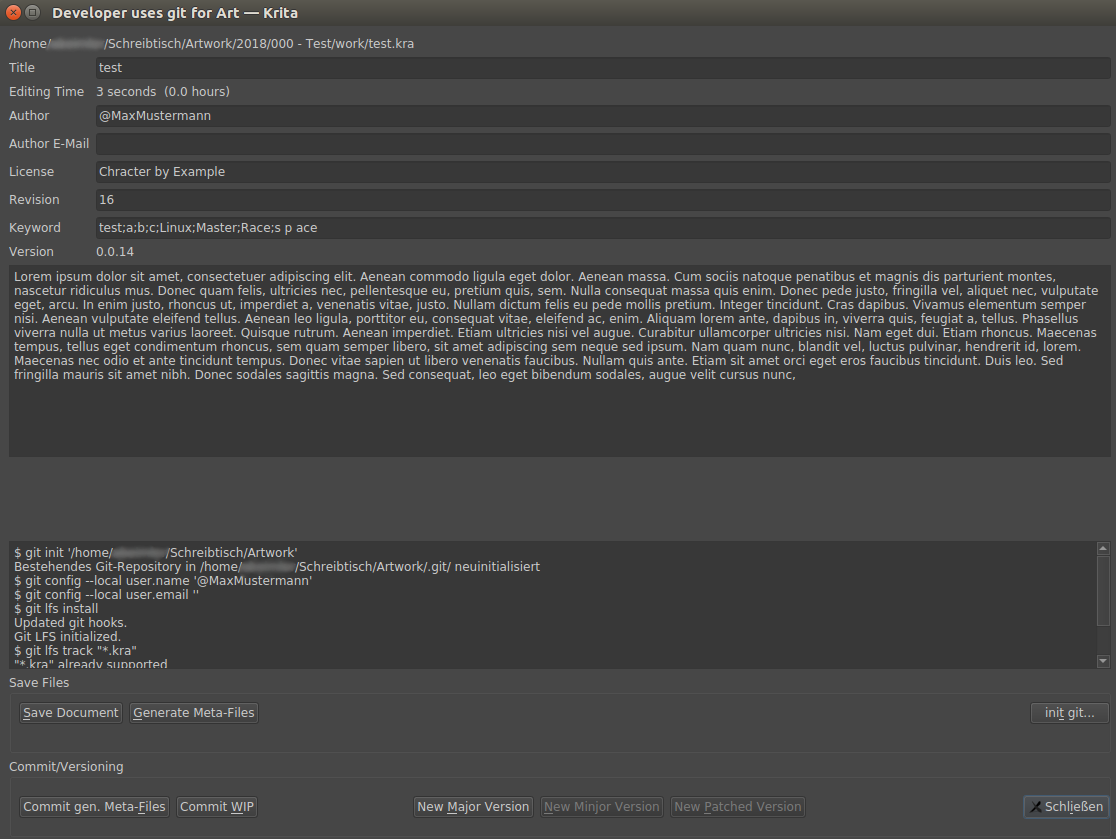Image resolution: width=1116 pixels, height=839 pixels.
Task: Click the New Minjor Version button
Action: (601, 806)
